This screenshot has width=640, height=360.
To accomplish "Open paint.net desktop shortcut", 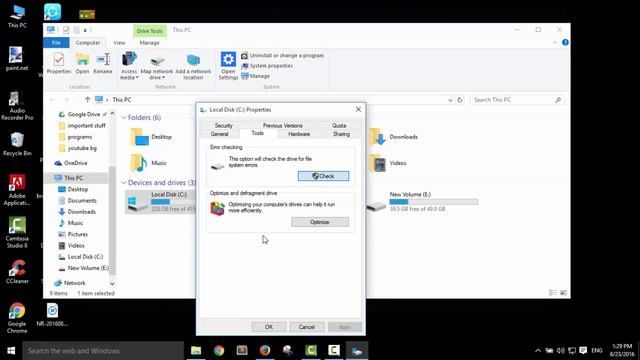I will click(17, 59).
